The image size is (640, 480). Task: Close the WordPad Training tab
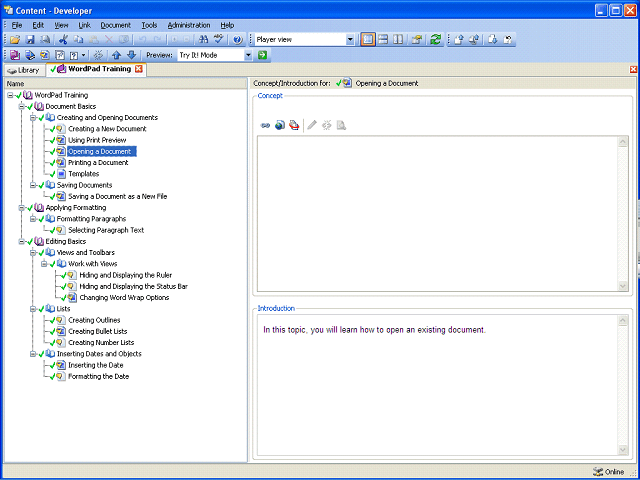(139, 69)
